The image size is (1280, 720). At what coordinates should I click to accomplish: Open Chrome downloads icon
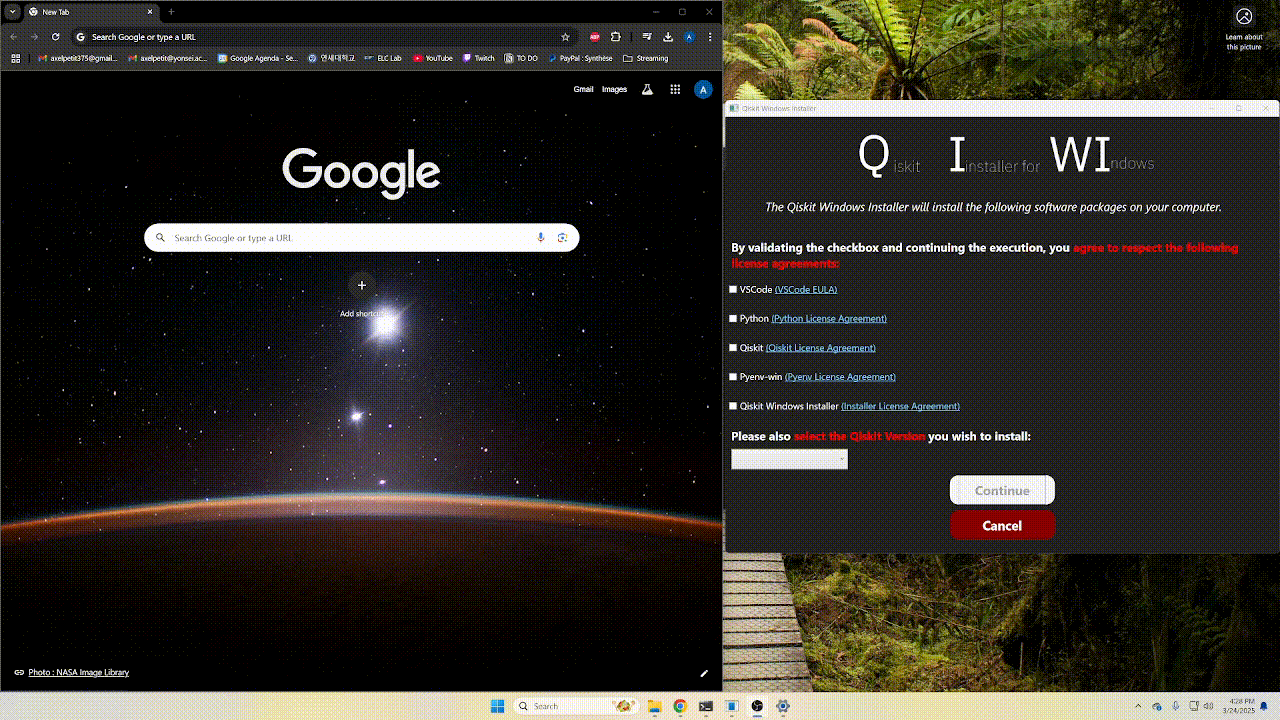point(668,37)
